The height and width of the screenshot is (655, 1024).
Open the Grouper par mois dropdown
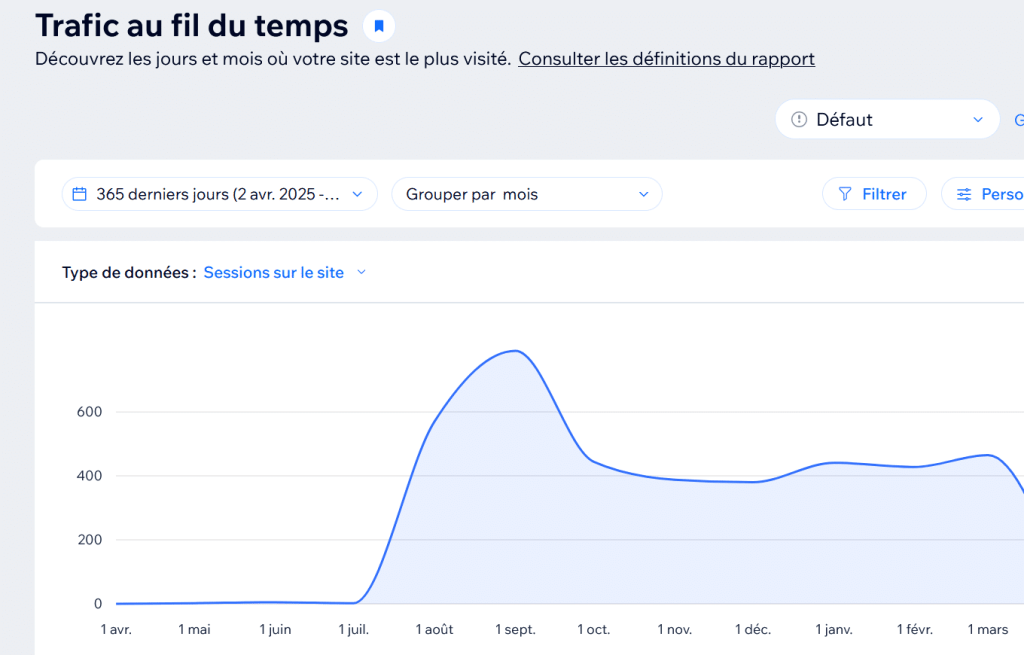pos(527,194)
